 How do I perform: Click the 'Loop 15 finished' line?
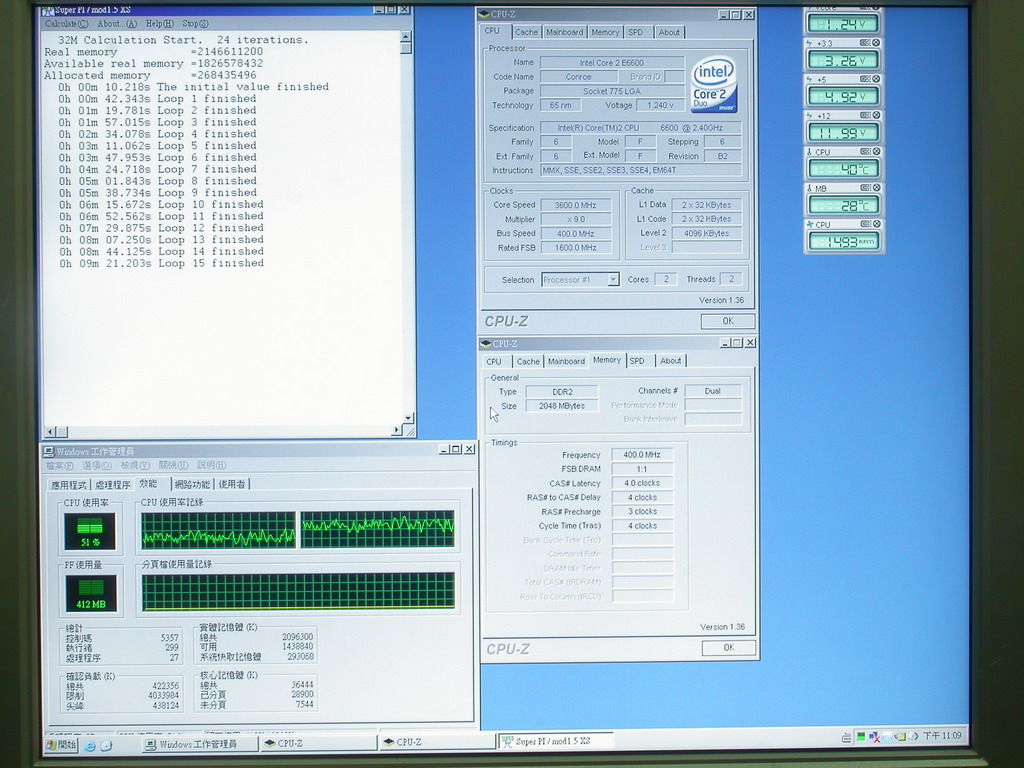[161, 263]
